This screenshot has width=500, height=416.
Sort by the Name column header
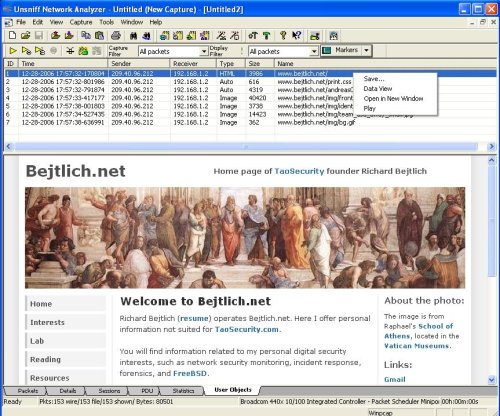[385, 63]
